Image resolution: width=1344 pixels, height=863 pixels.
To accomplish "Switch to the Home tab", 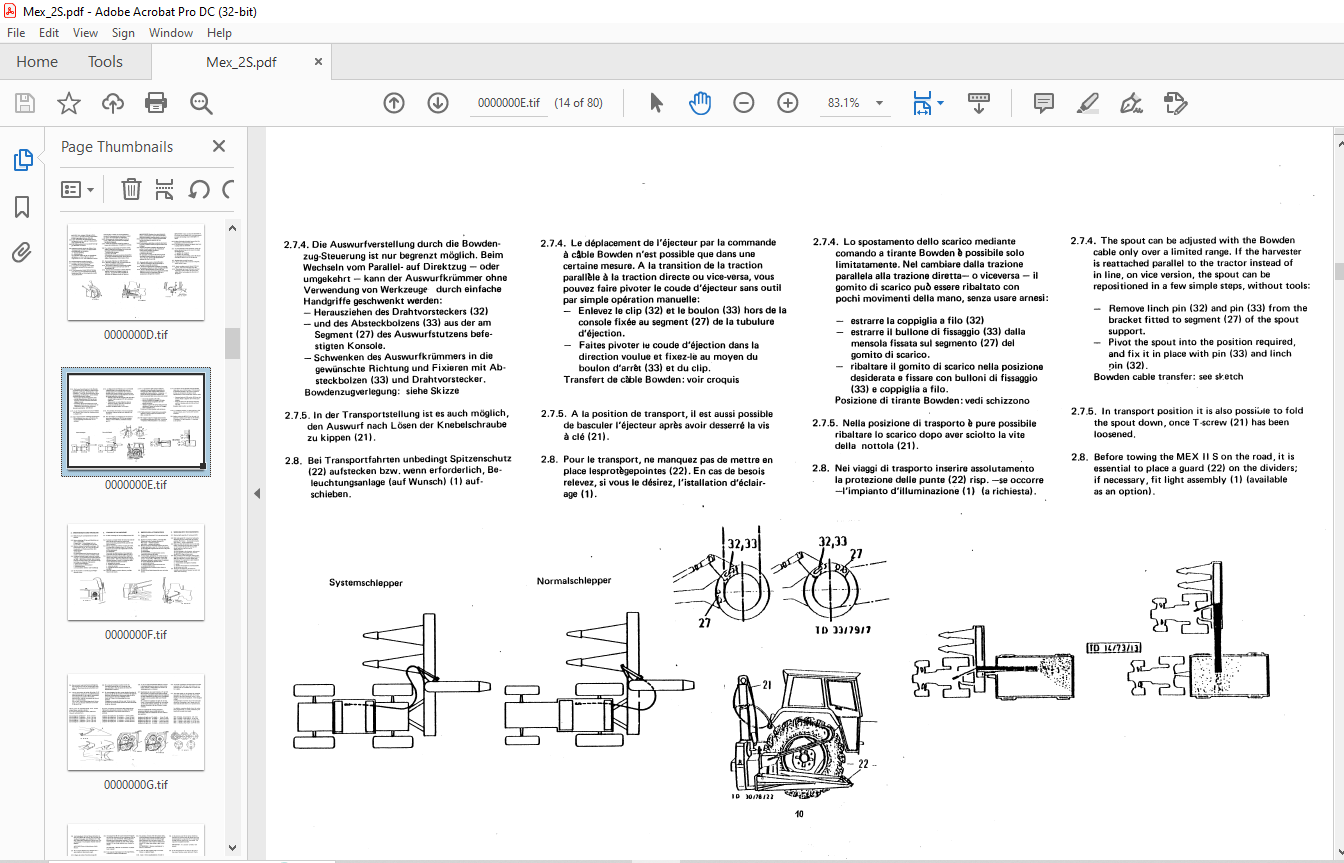I will (x=37, y=62).
